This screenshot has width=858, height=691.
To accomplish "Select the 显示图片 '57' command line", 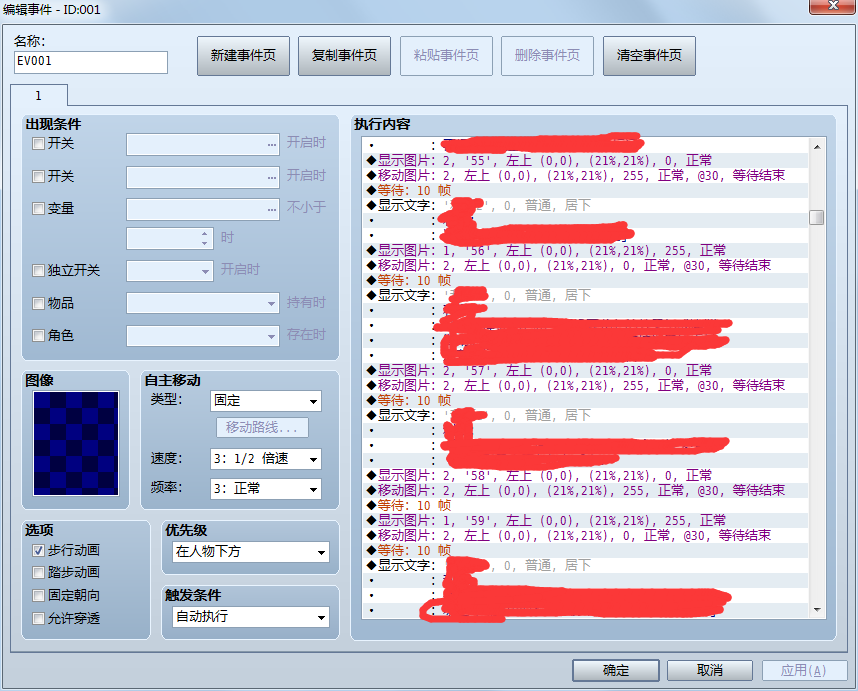I will pyautogui.click(x=585, y=370).
